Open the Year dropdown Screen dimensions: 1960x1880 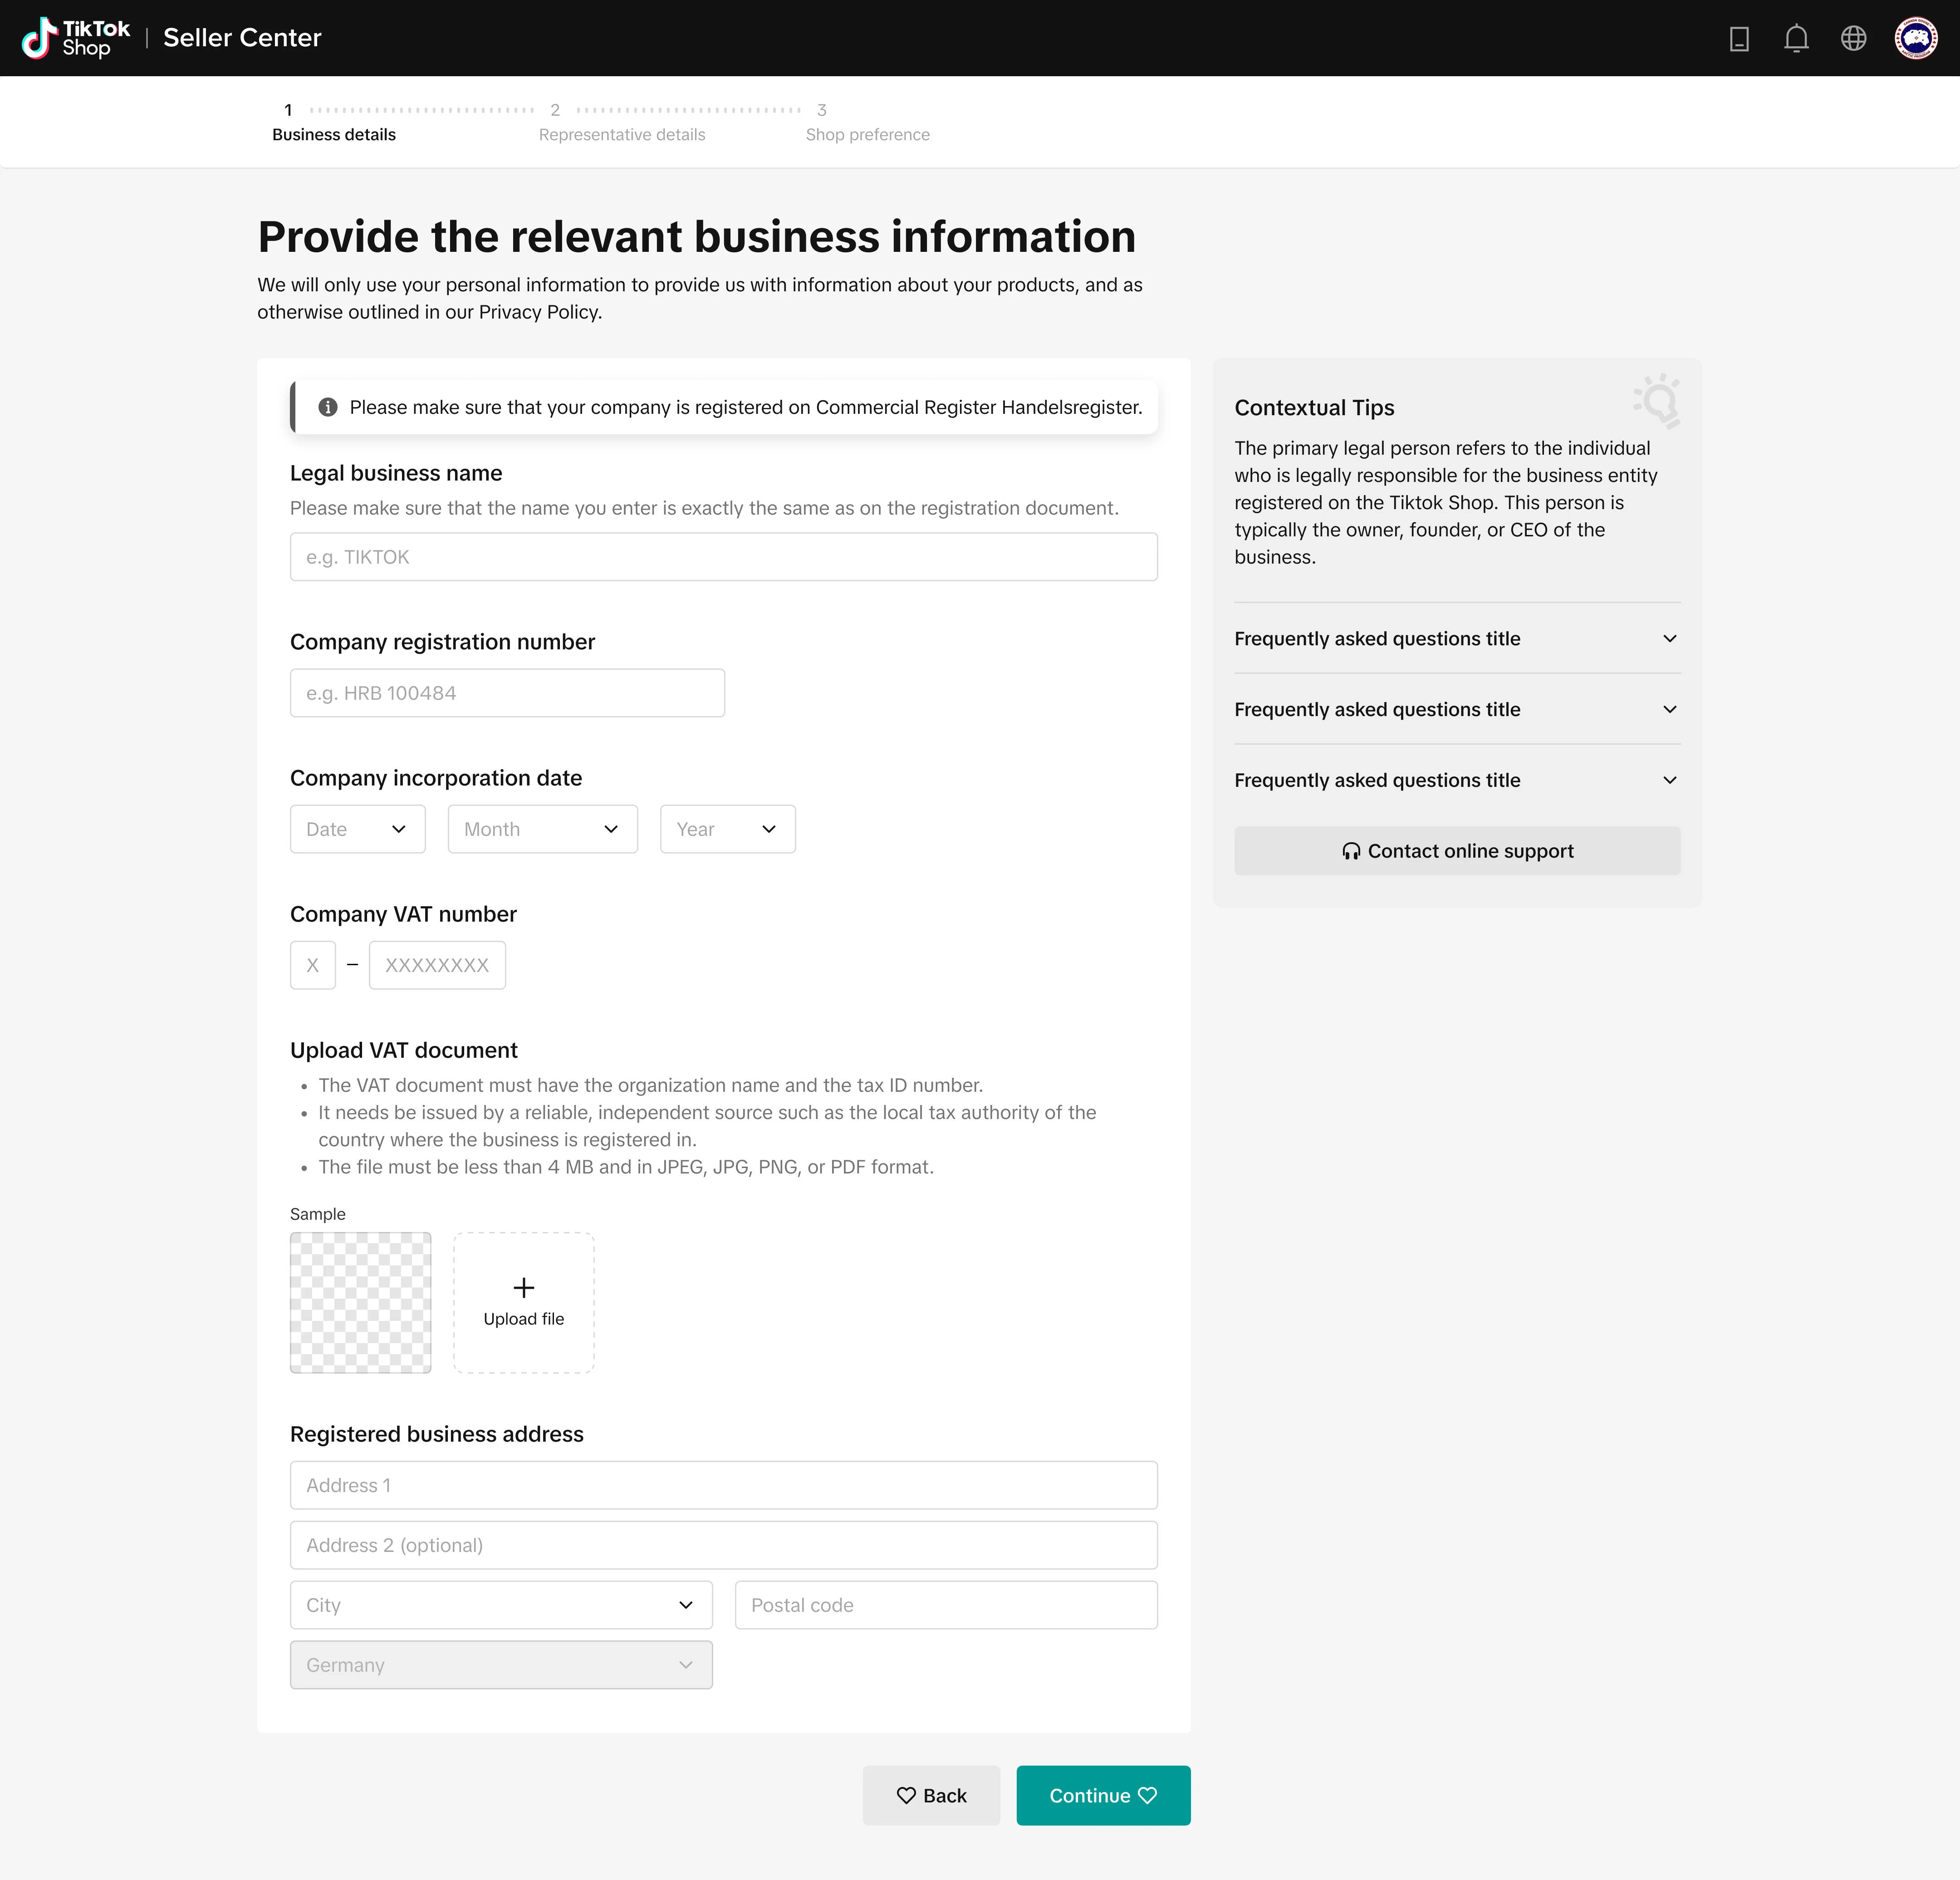727,829
